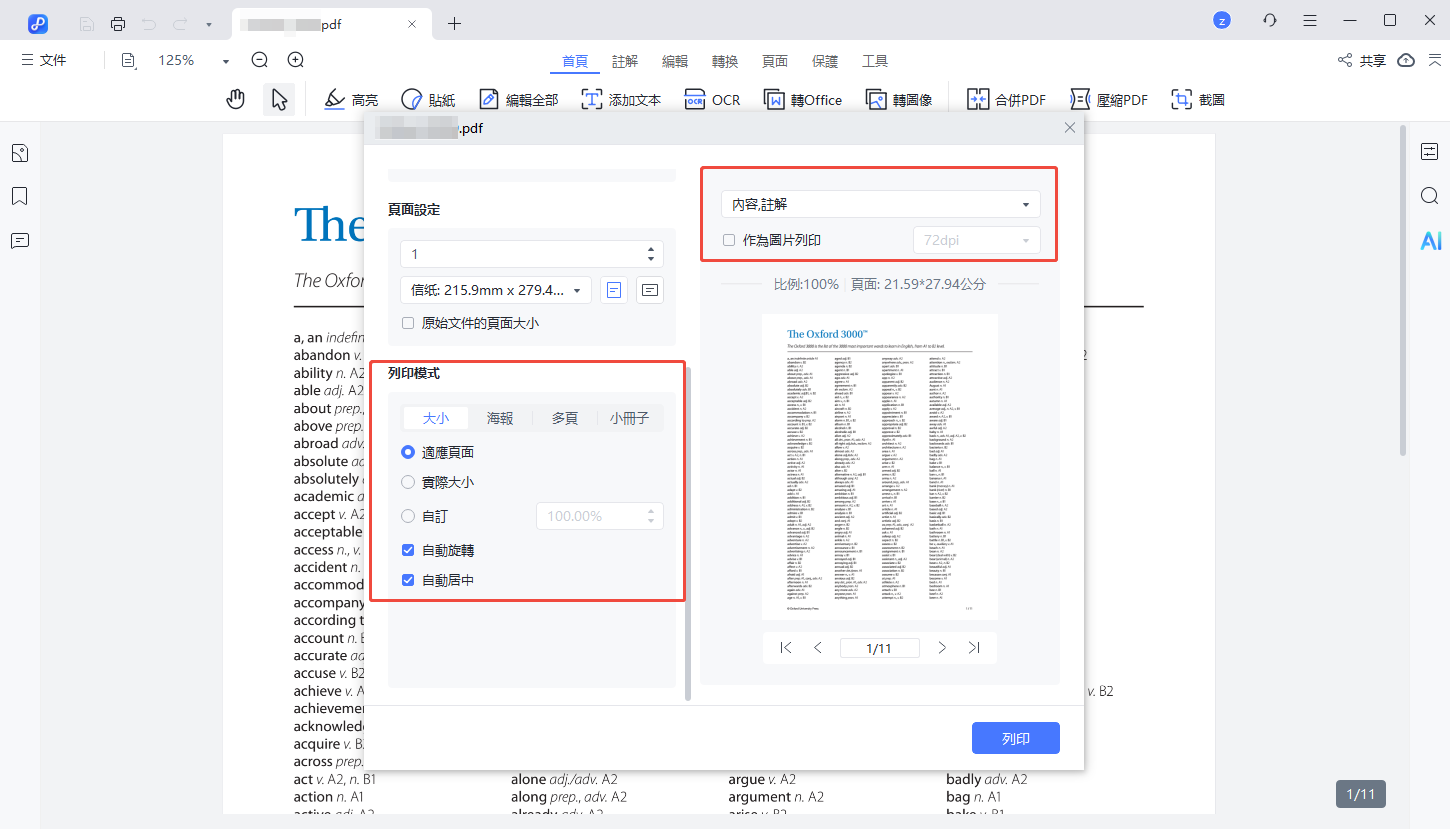Click the 轉Office conversion tool
1450x829 pixels.
point(803,99)
